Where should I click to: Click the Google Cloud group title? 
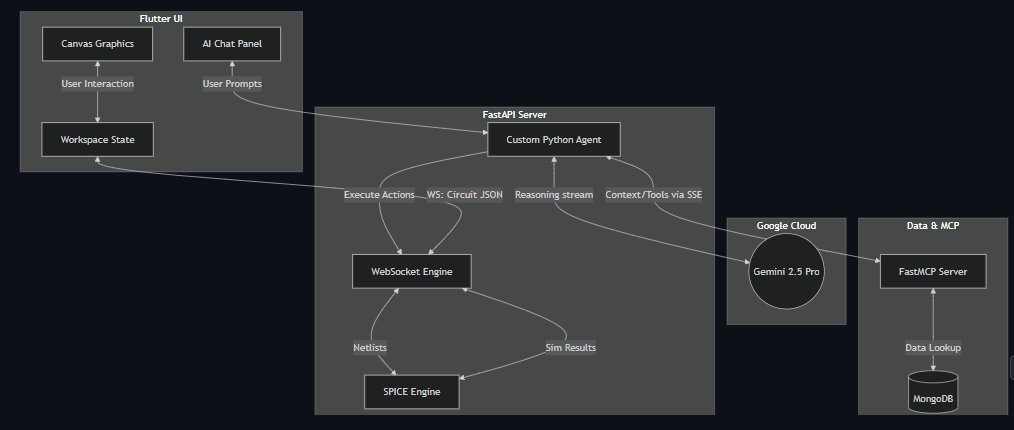click(786, 226)
